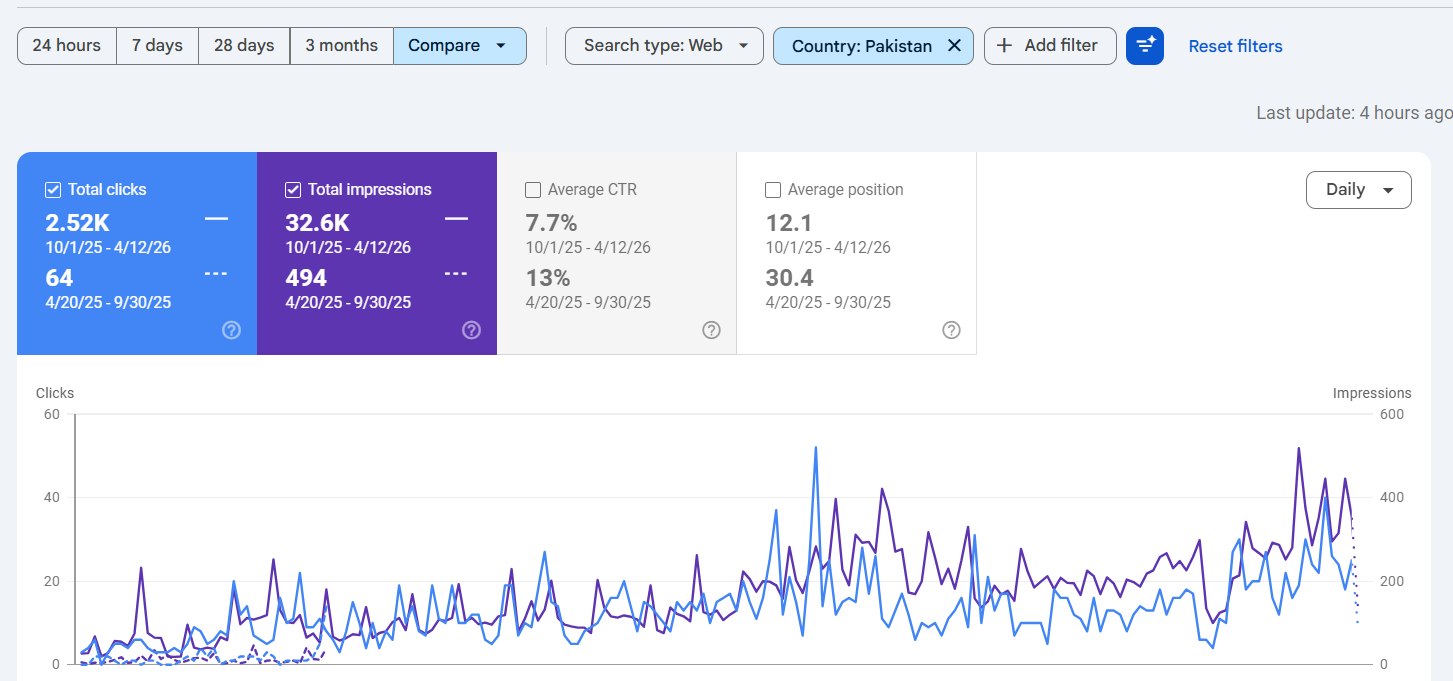Viewport: 1453px width, 681px height.
Task: Enable the Average CTR checkbox
Action: 533,190
